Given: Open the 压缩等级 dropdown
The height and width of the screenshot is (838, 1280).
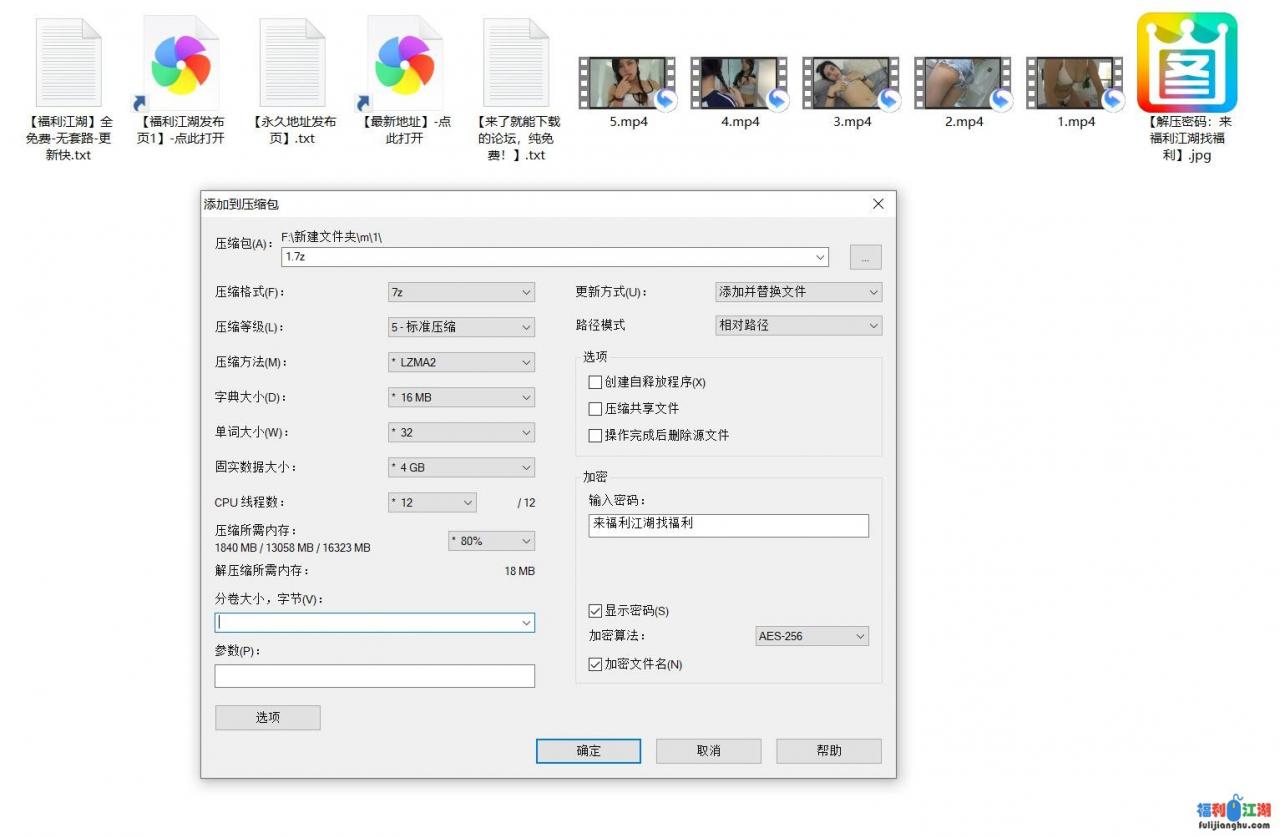Looking at the screenshot, I should click(461, 327).
